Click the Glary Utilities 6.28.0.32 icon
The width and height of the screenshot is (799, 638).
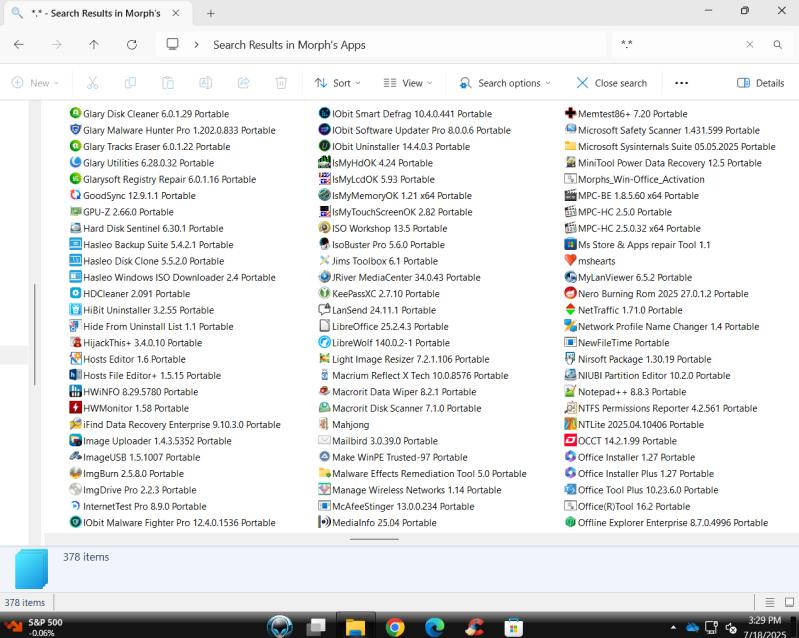coord(75,163)
